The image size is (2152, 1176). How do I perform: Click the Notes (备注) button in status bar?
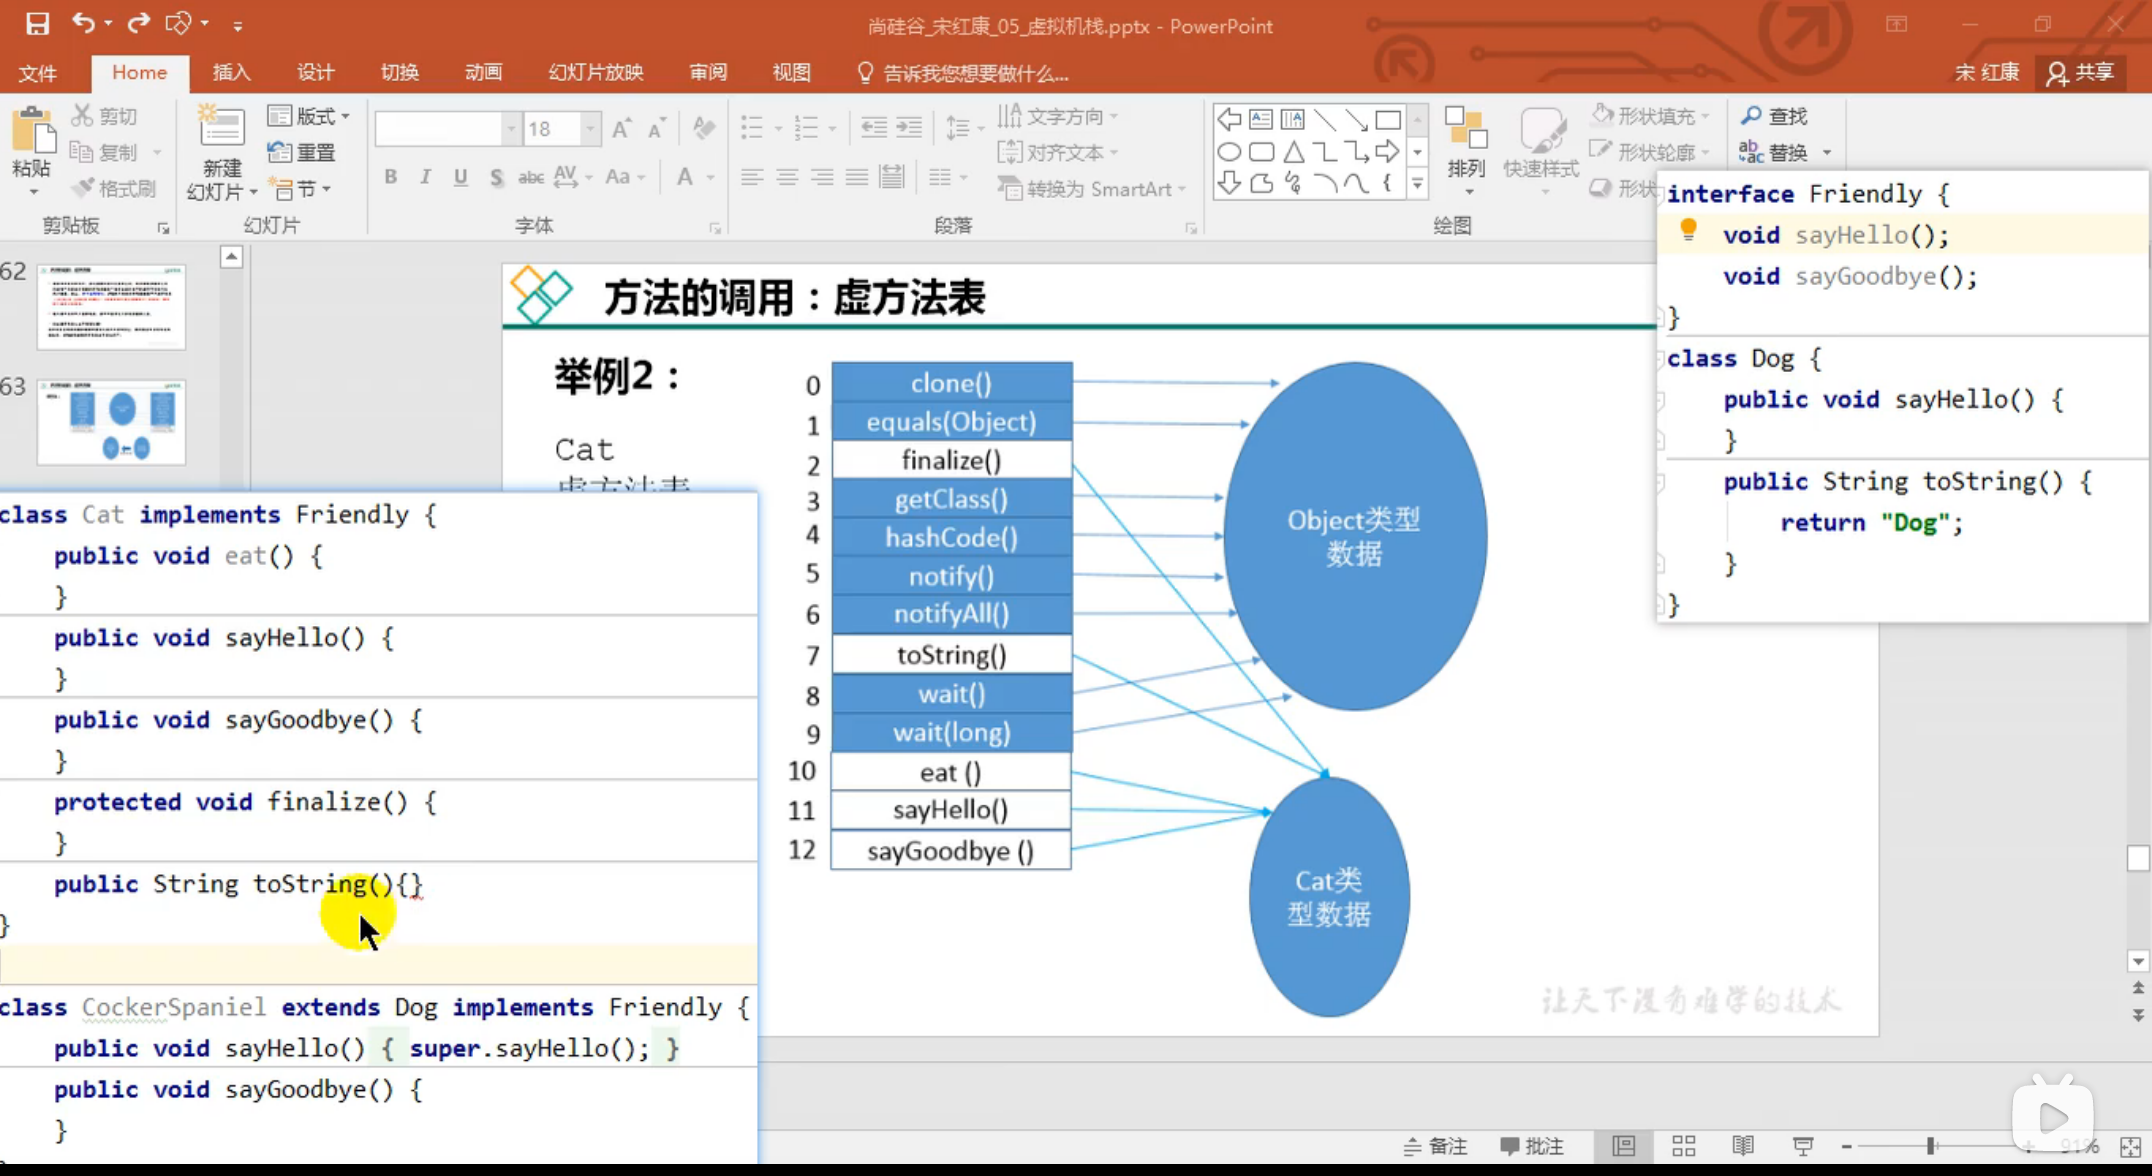tap(1436, 1146)
